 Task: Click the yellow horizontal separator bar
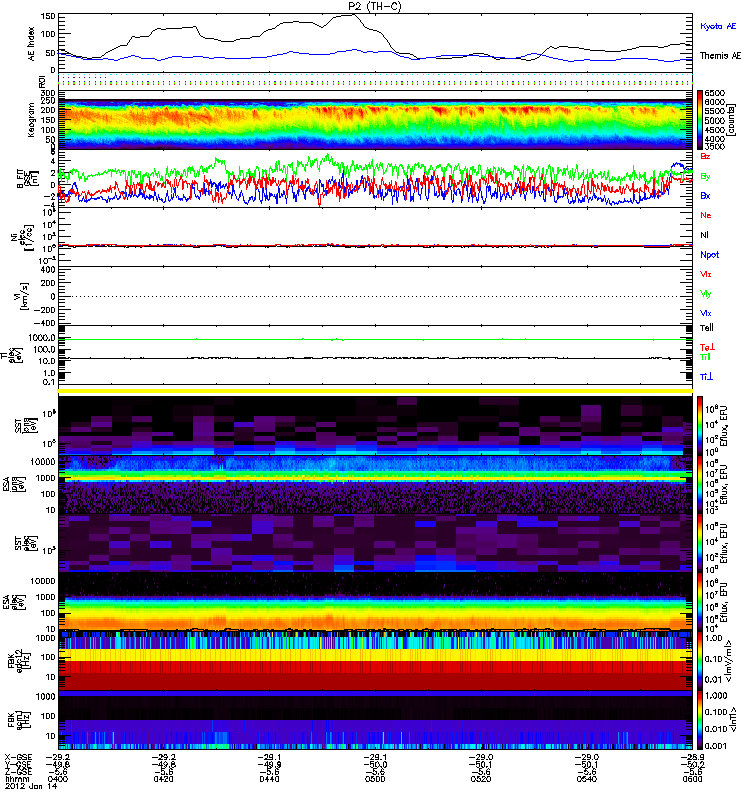click(376, 391)
